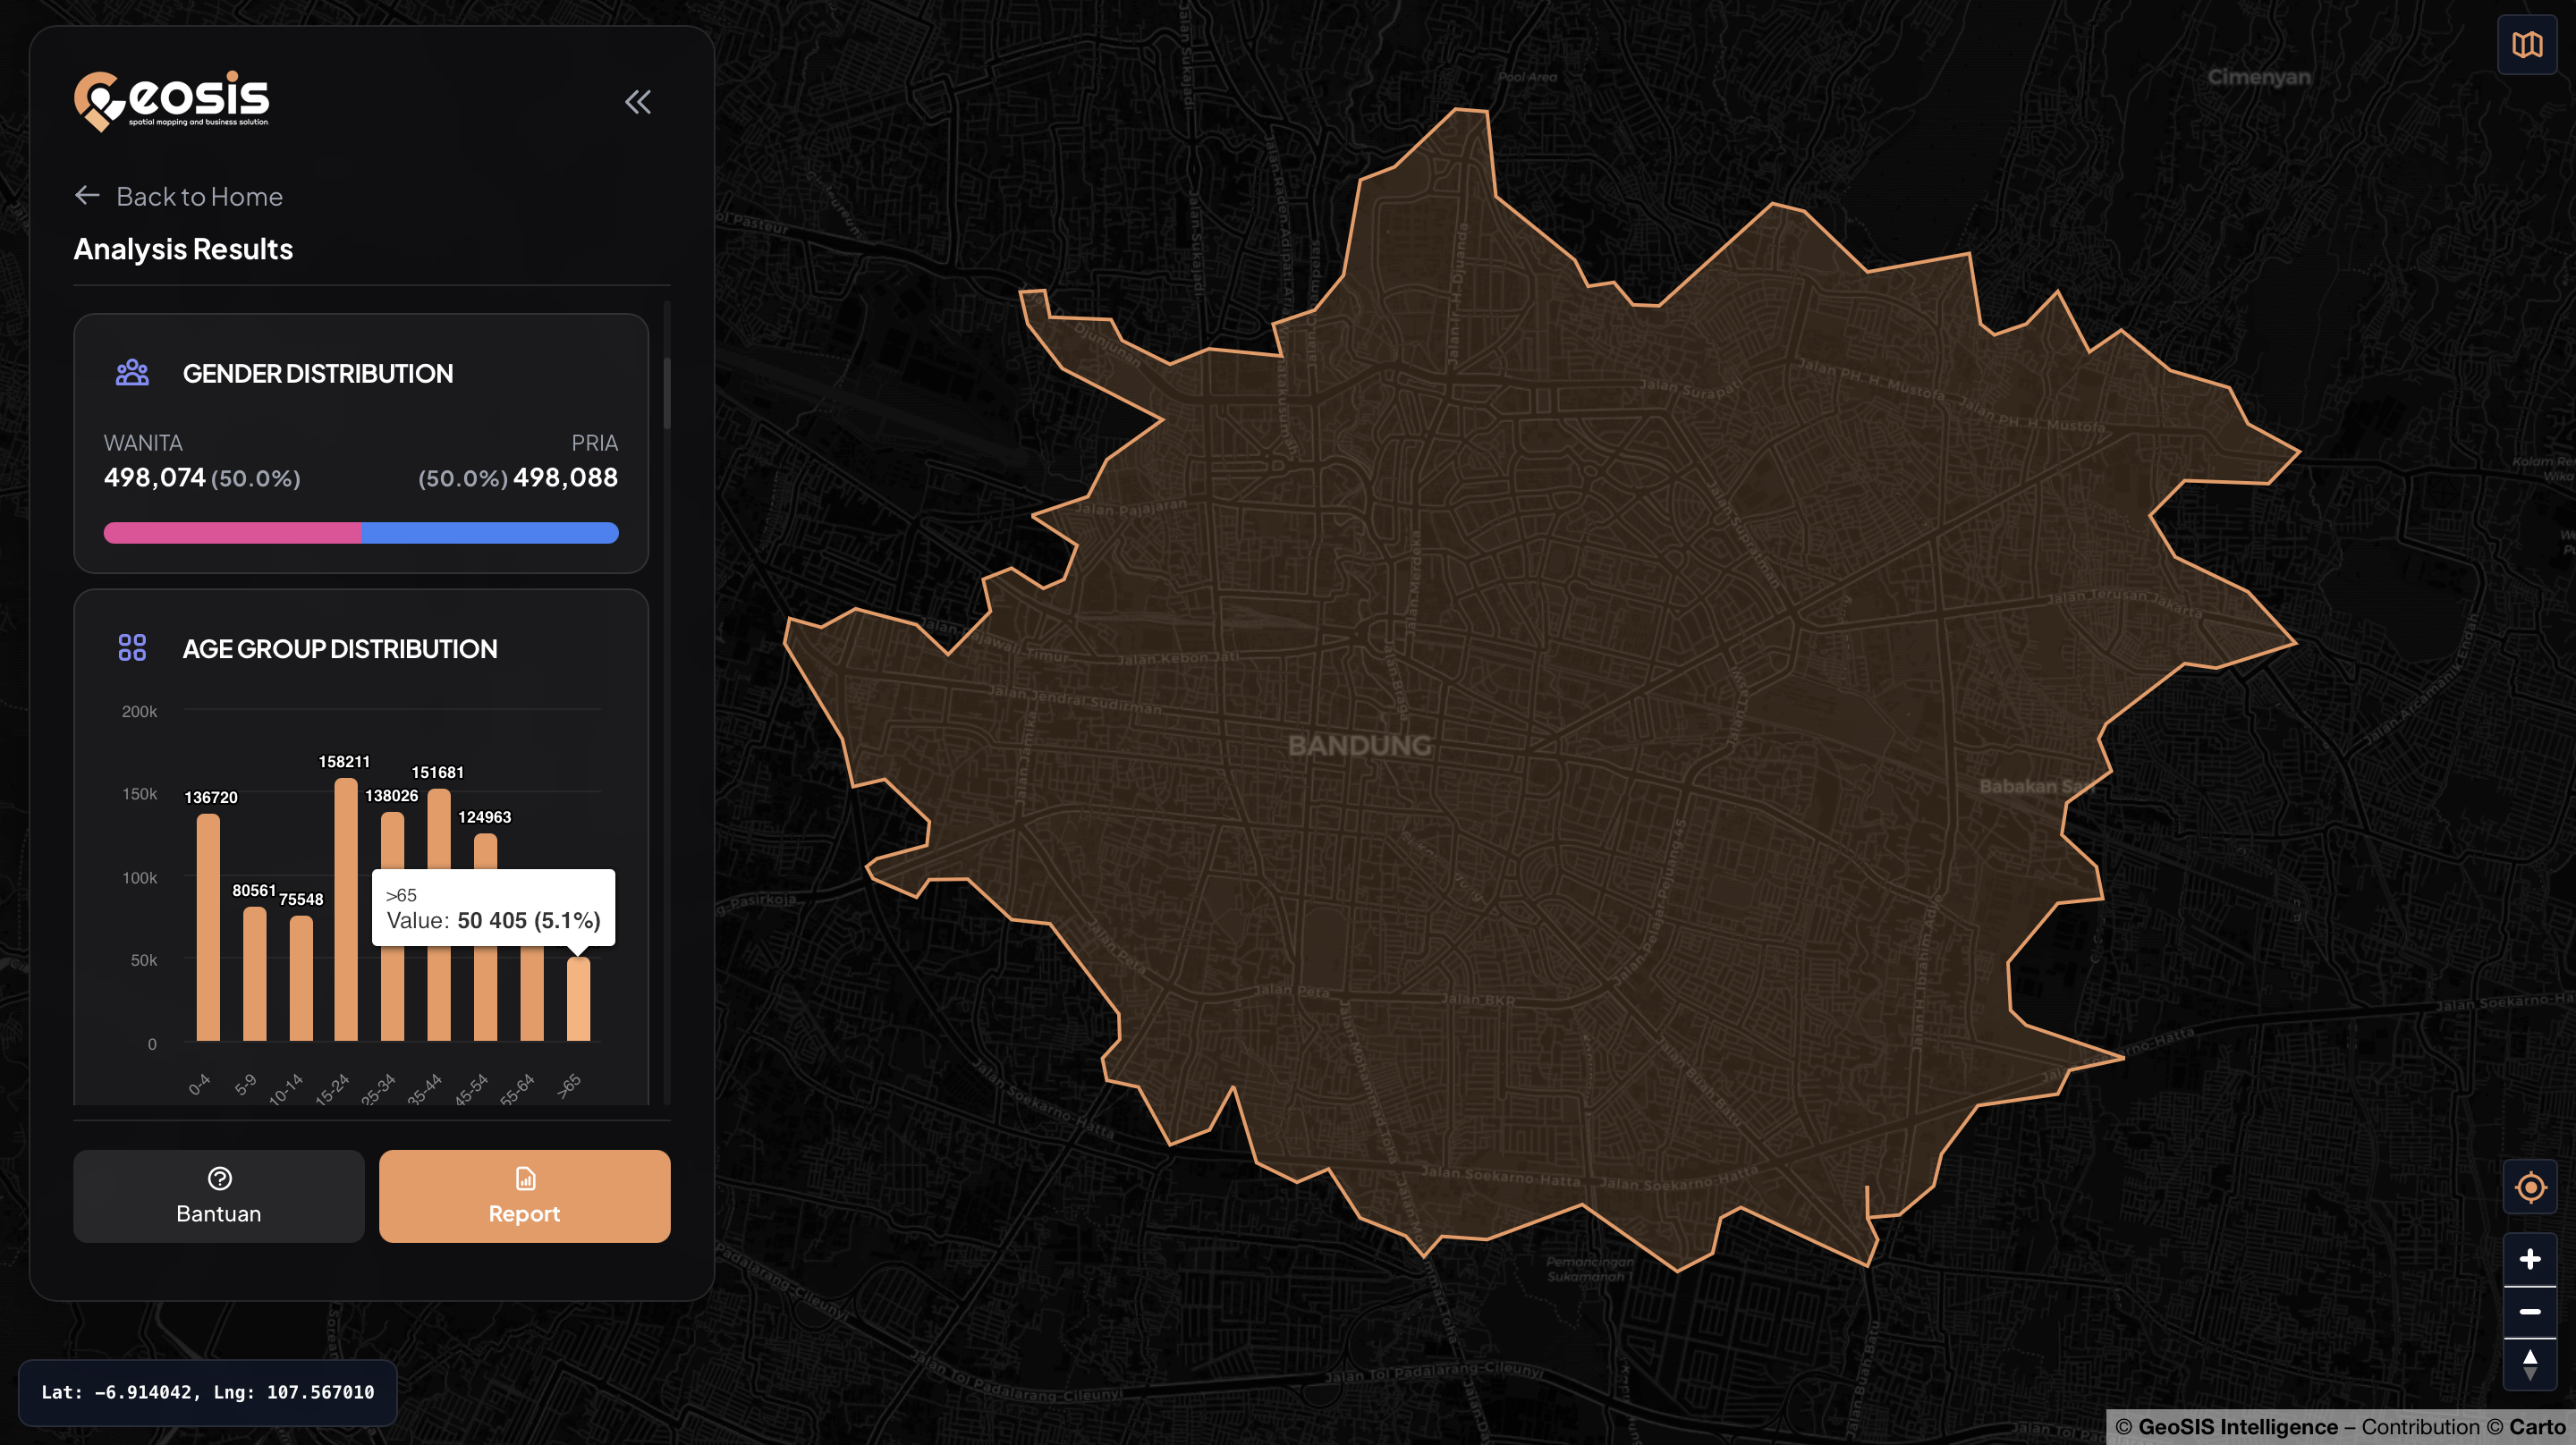Screen dimensions: 2576x1445
Task: Collapse the sidebar with double-chevron icon
Action: pos(638,102)
